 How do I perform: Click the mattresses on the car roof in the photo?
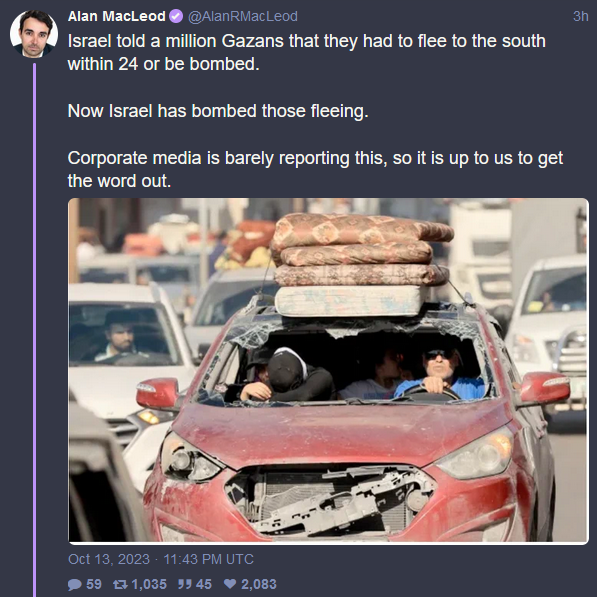coord(362,265)
